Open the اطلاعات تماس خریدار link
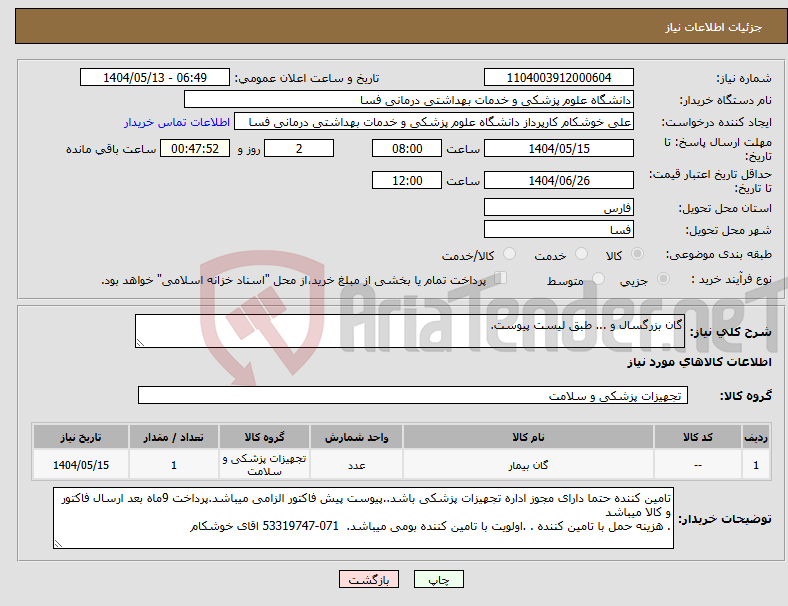Screen dimensions: 788x606 point(177,122)
